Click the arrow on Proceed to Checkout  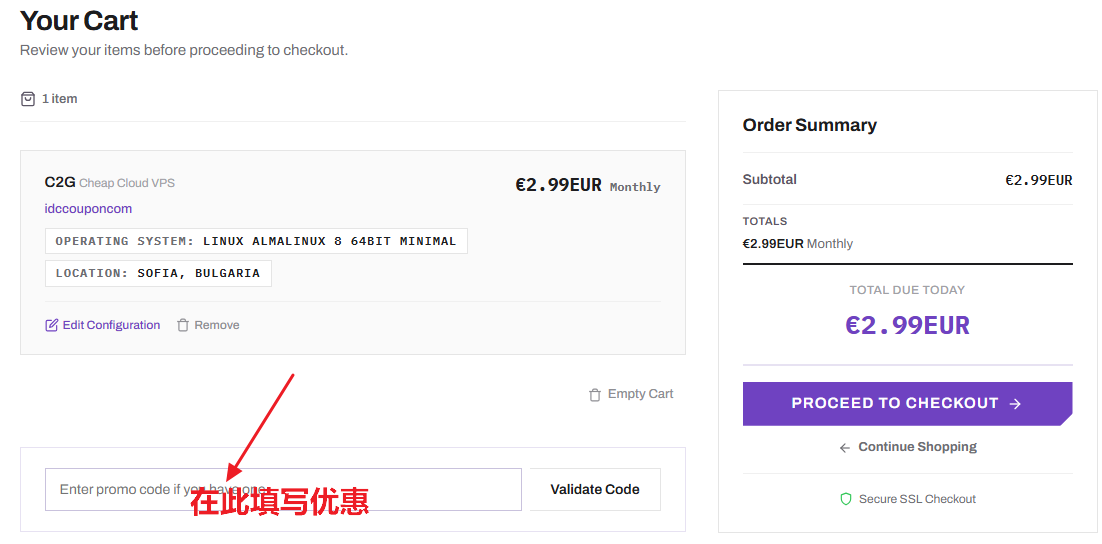pos(1014,403)
